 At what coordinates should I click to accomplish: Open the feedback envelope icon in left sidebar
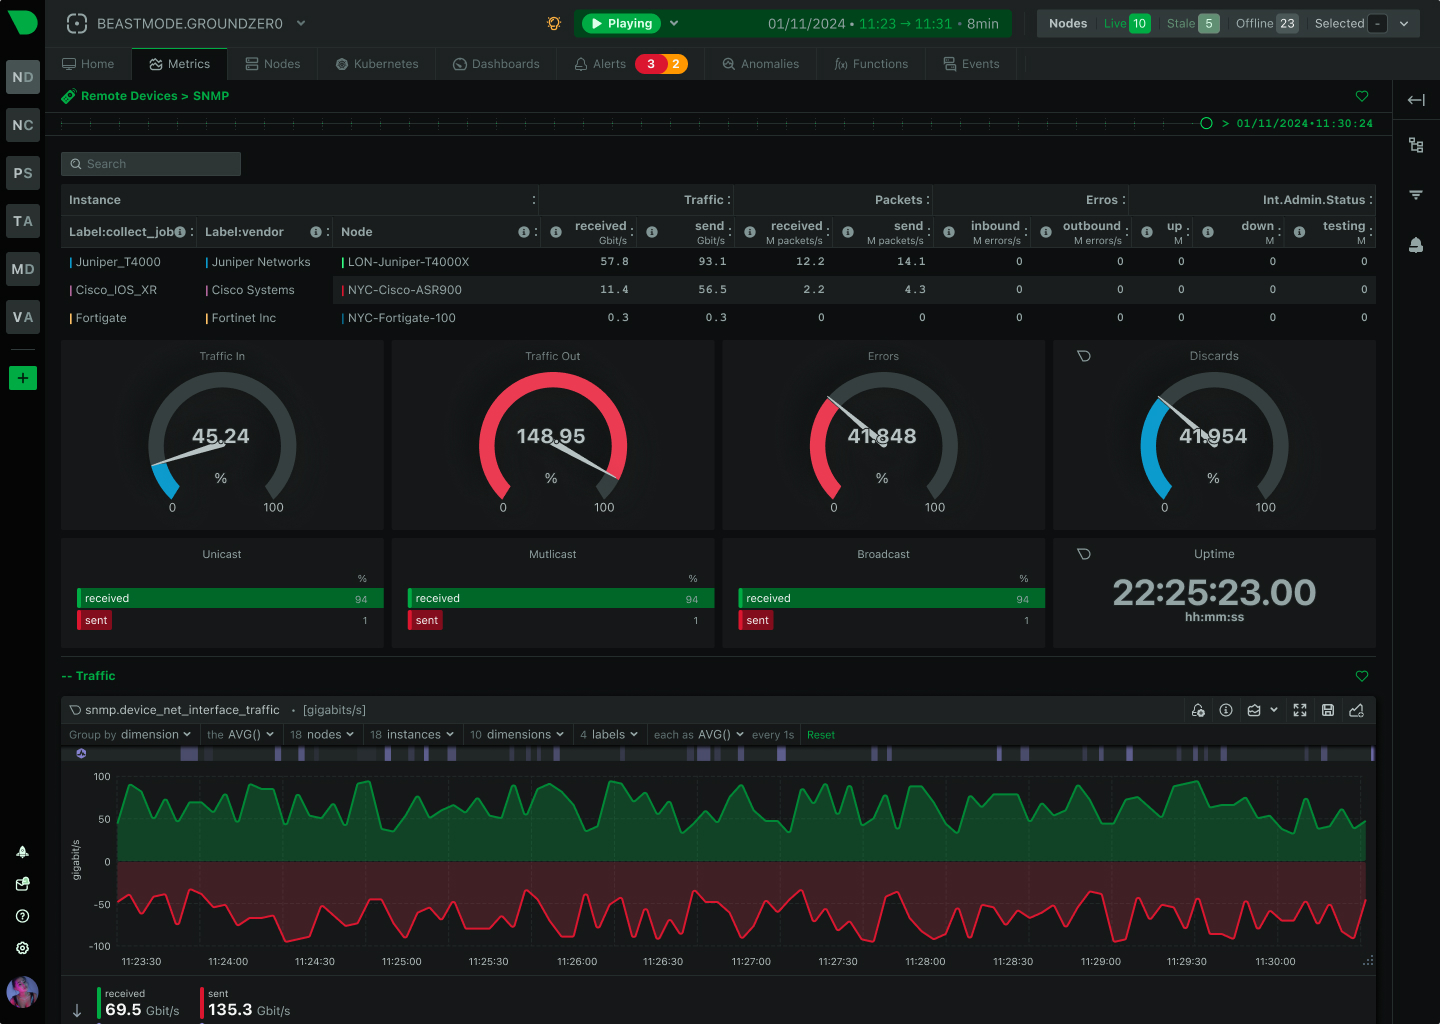click(x=22, y=884)
